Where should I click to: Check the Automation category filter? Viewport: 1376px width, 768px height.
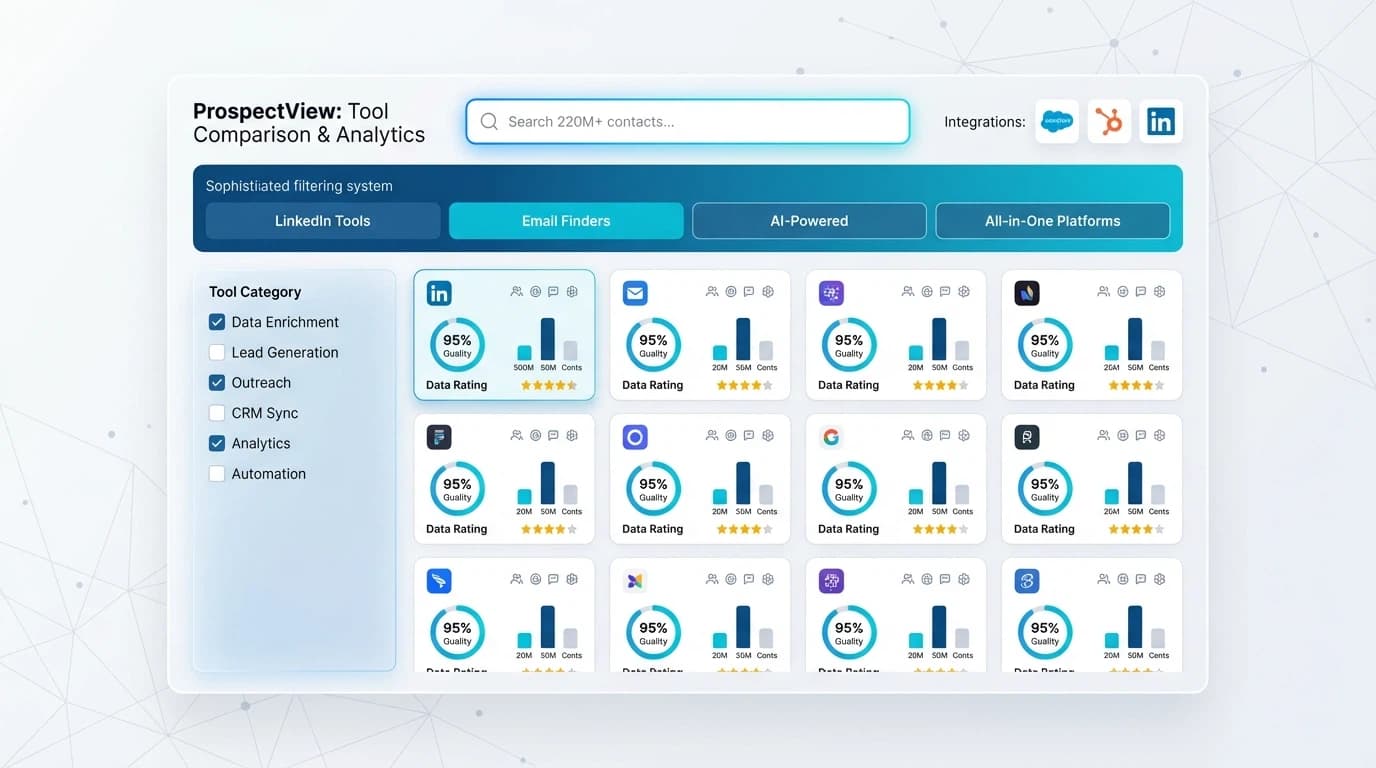[217, 473]
